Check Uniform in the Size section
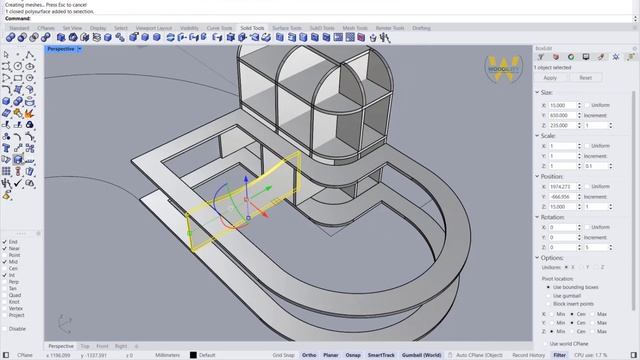 tap(587, 105)
